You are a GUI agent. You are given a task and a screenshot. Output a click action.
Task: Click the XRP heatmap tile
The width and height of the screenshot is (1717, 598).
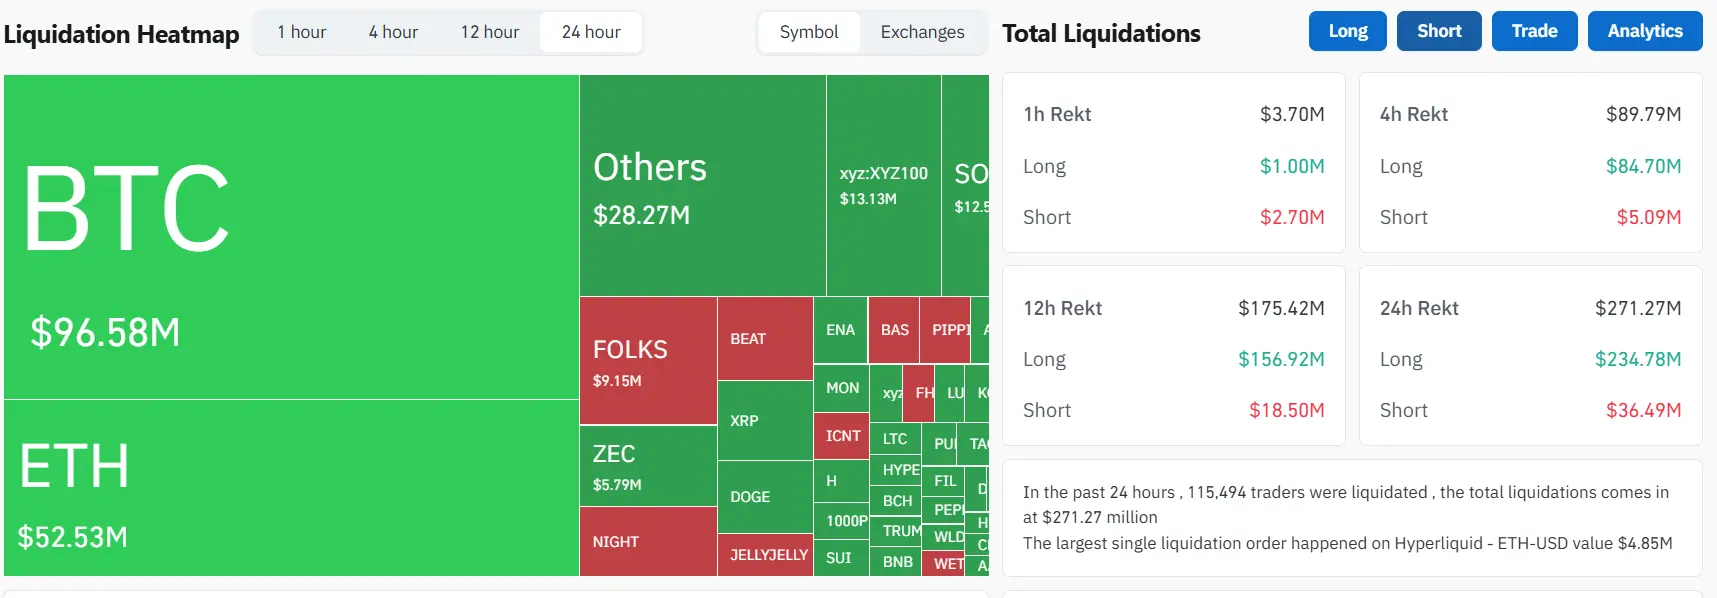coord(765,421)
